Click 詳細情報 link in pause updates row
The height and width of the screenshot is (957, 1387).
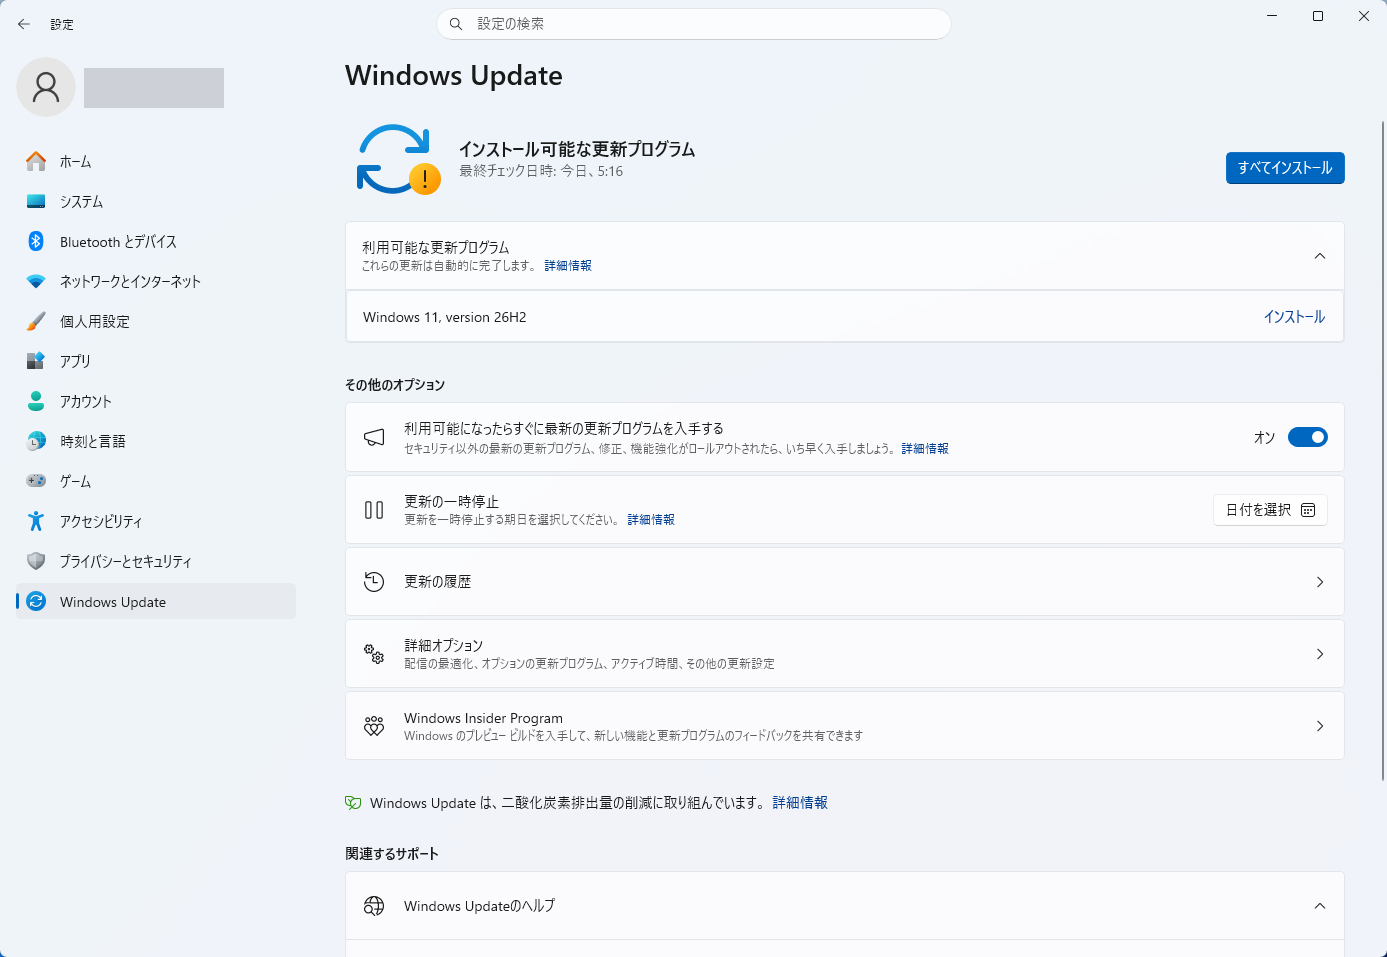tap(651, 520)
